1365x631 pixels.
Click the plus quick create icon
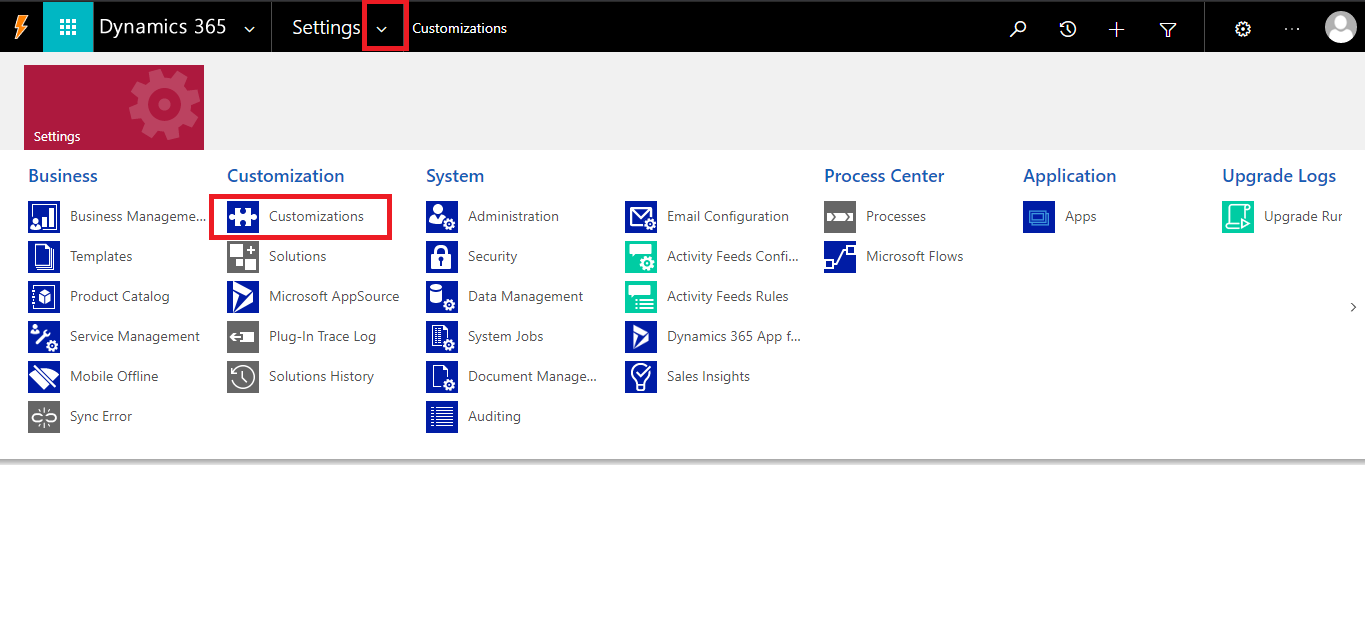1117,29
